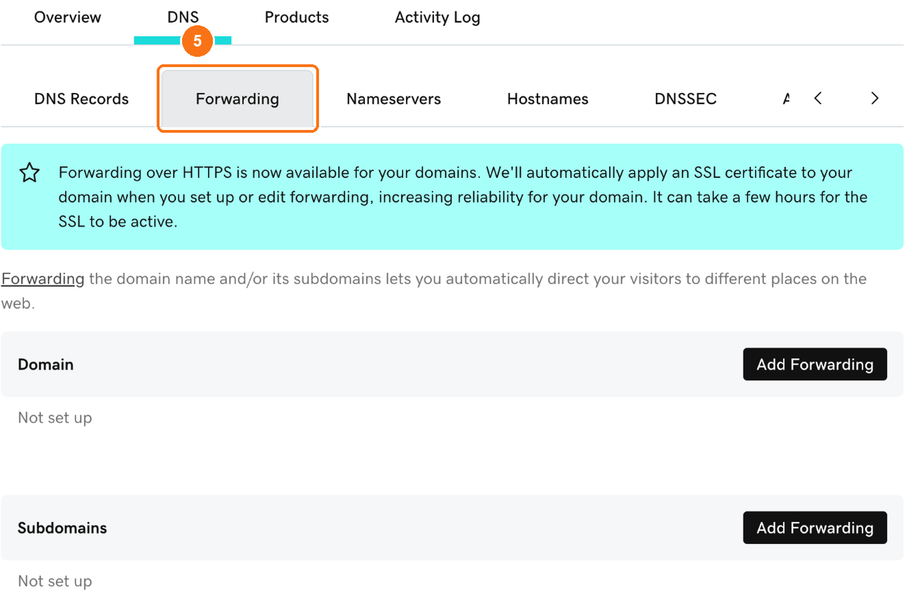Click the star icon in the HTTPS notice
Image resolution: width=920 pixels, height=613 pixels.
[x=29, y=172]
